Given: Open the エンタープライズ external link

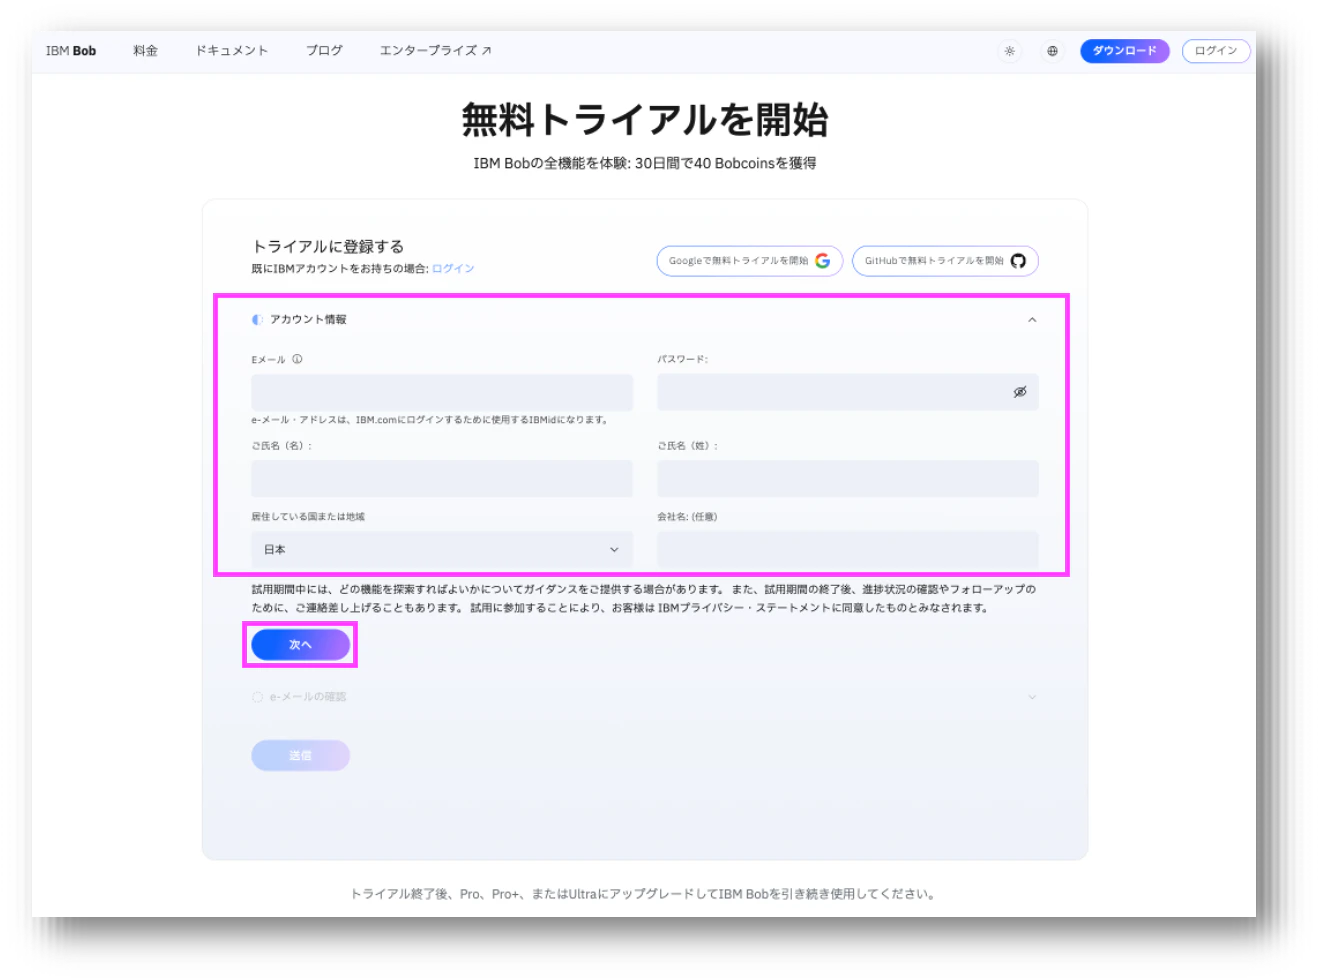Looking at the screenshot, I should tap(435, 51).
